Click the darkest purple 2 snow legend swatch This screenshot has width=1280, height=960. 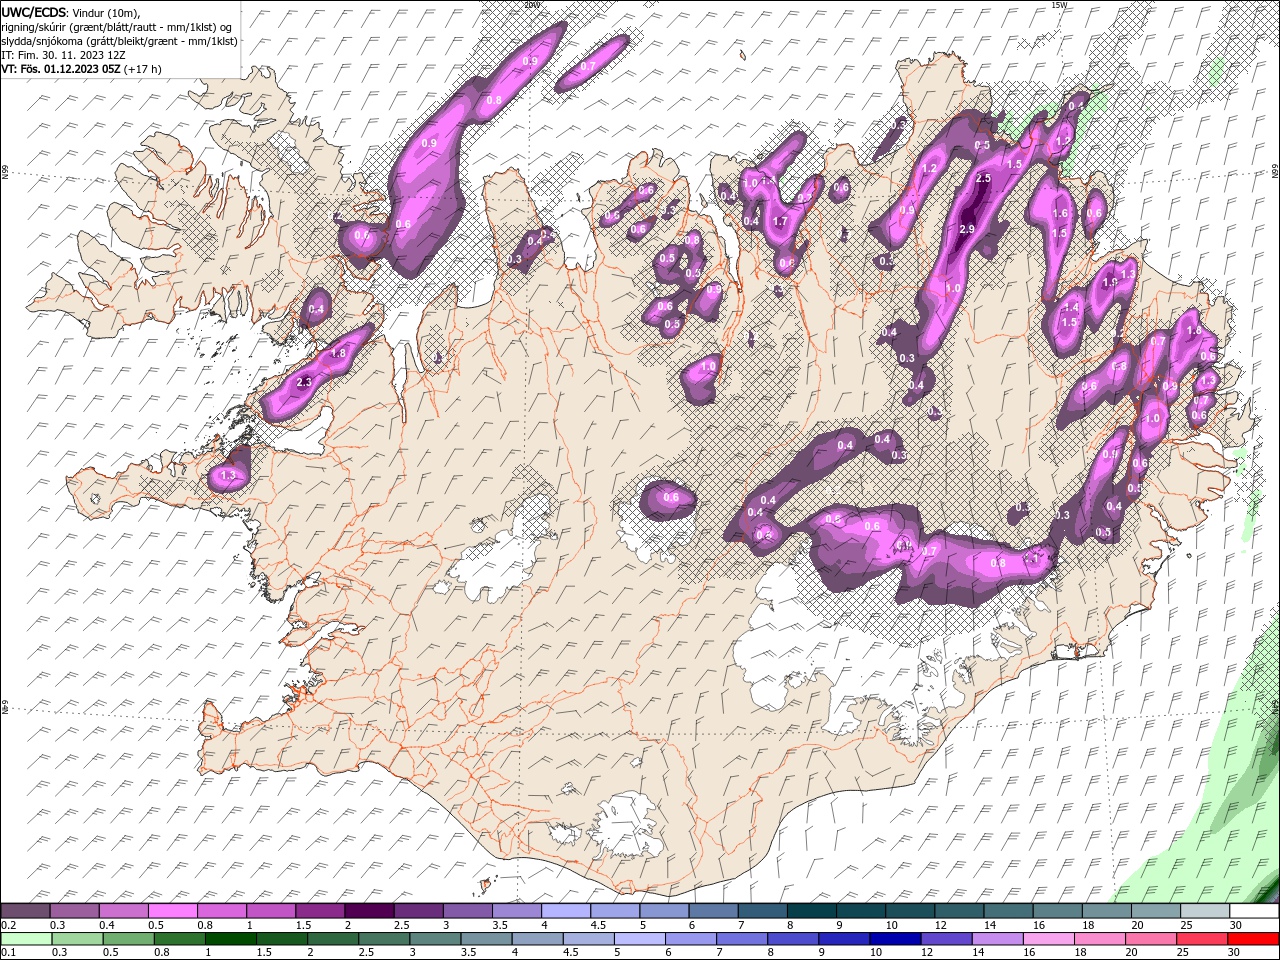369,911
